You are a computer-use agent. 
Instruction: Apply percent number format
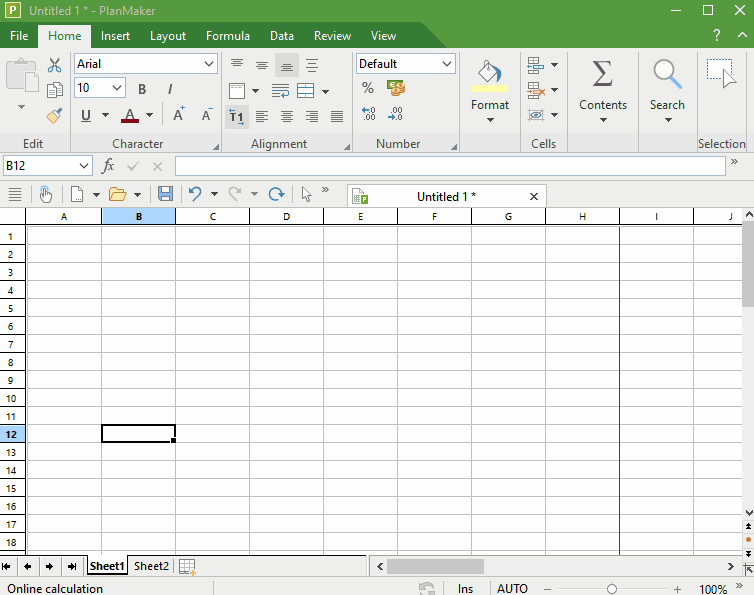point(368,89)
